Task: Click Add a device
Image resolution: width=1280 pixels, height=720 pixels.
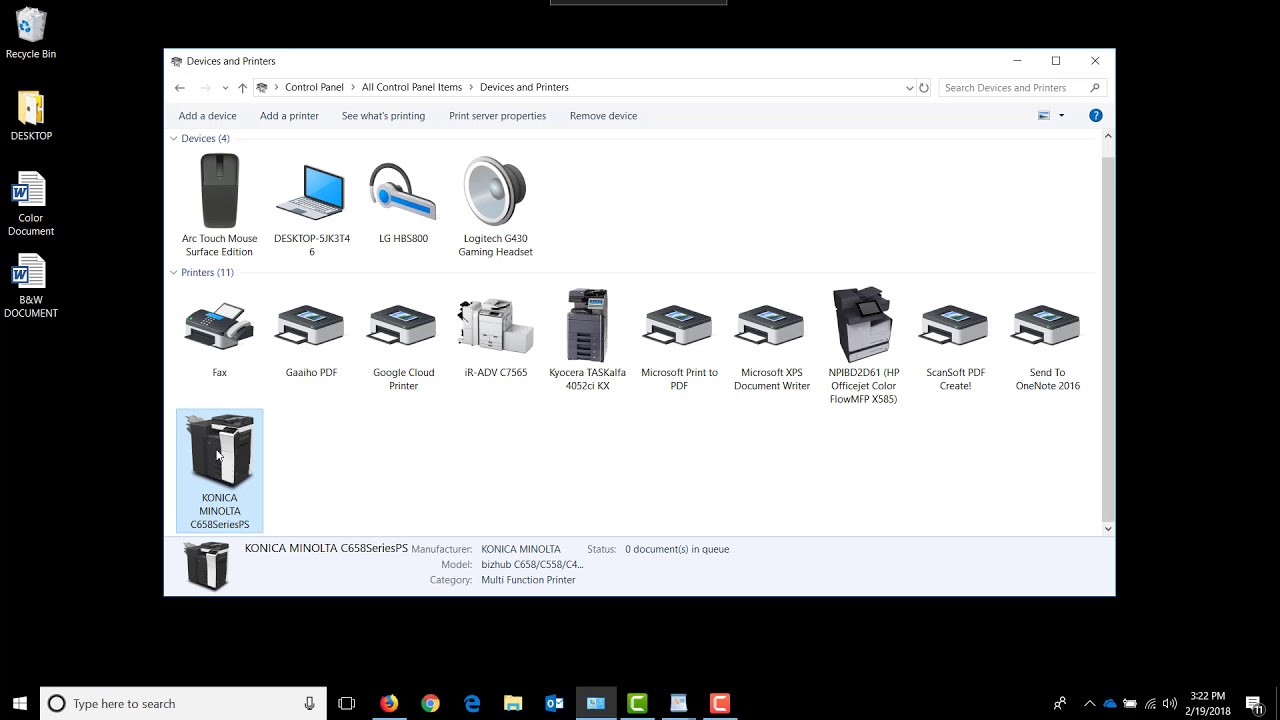Action: pyautogui.click(x=208, y=116)
